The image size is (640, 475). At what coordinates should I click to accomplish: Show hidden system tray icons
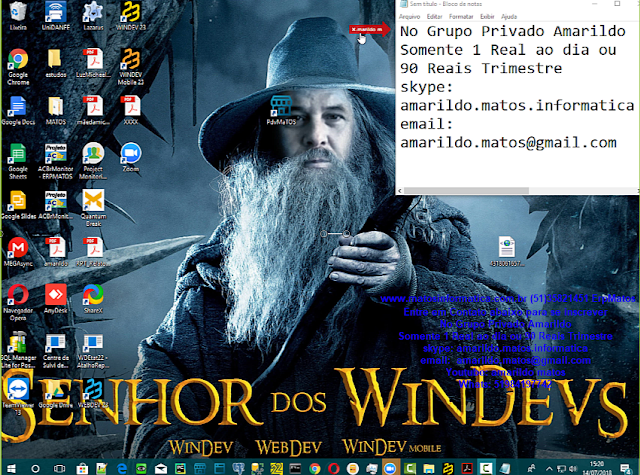(x=549, y=468)
